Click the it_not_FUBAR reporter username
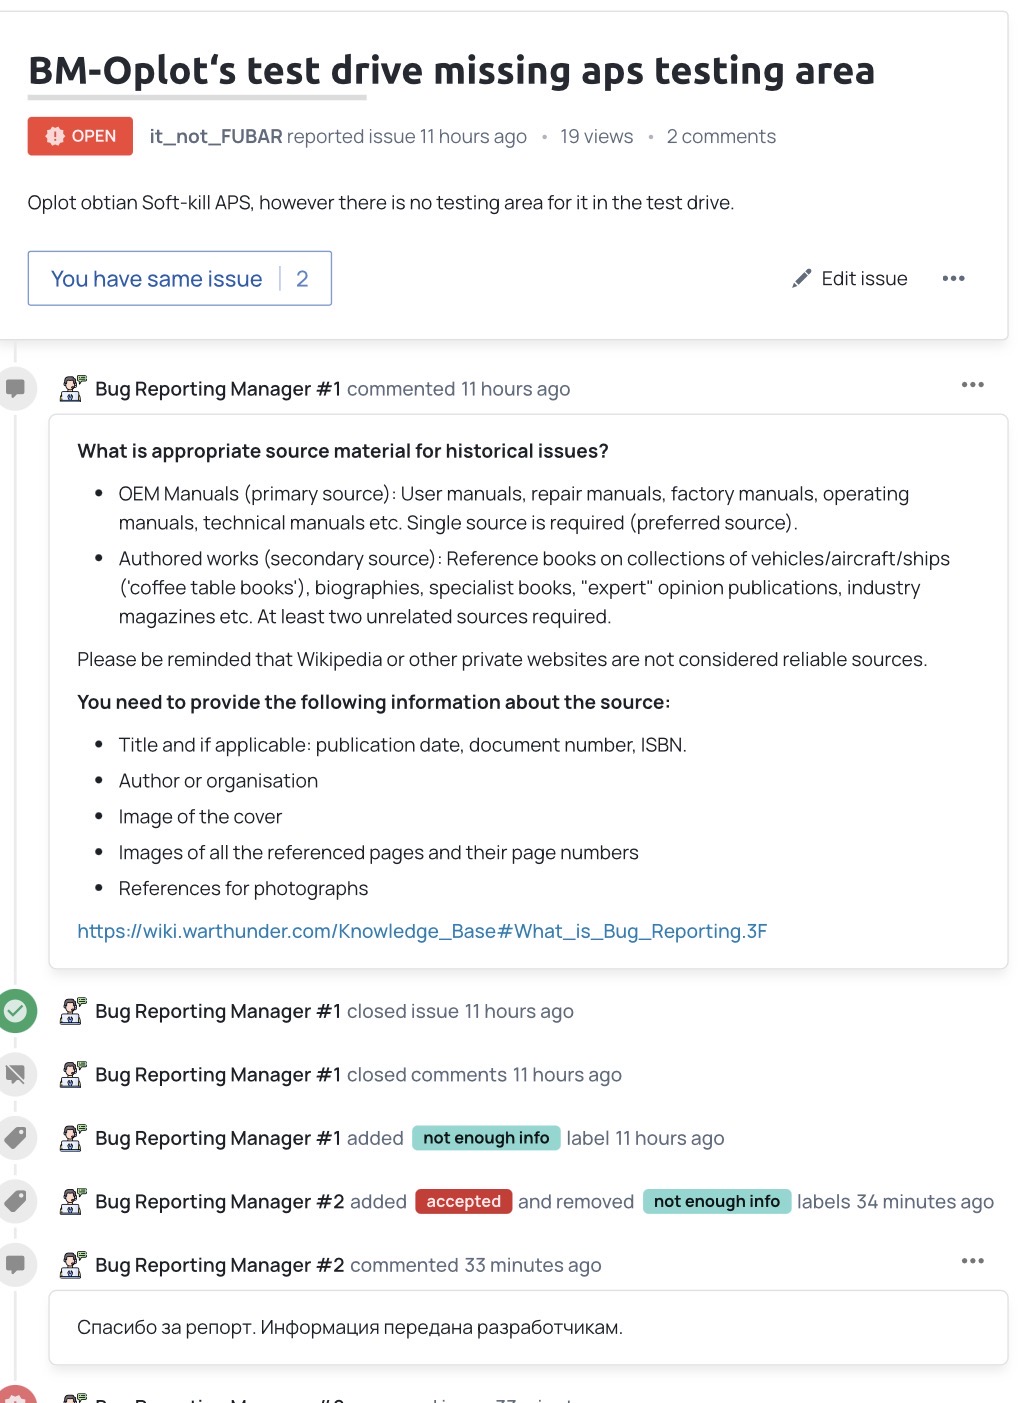This screenshot has height=1403, width=1032. pos(216,137)
